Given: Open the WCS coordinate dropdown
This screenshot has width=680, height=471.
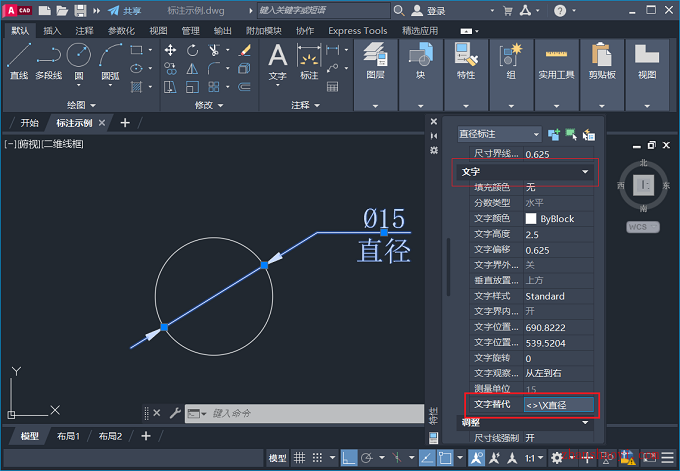Looking at the screenshot, I should pyautogui.click(x=643, y=227).
